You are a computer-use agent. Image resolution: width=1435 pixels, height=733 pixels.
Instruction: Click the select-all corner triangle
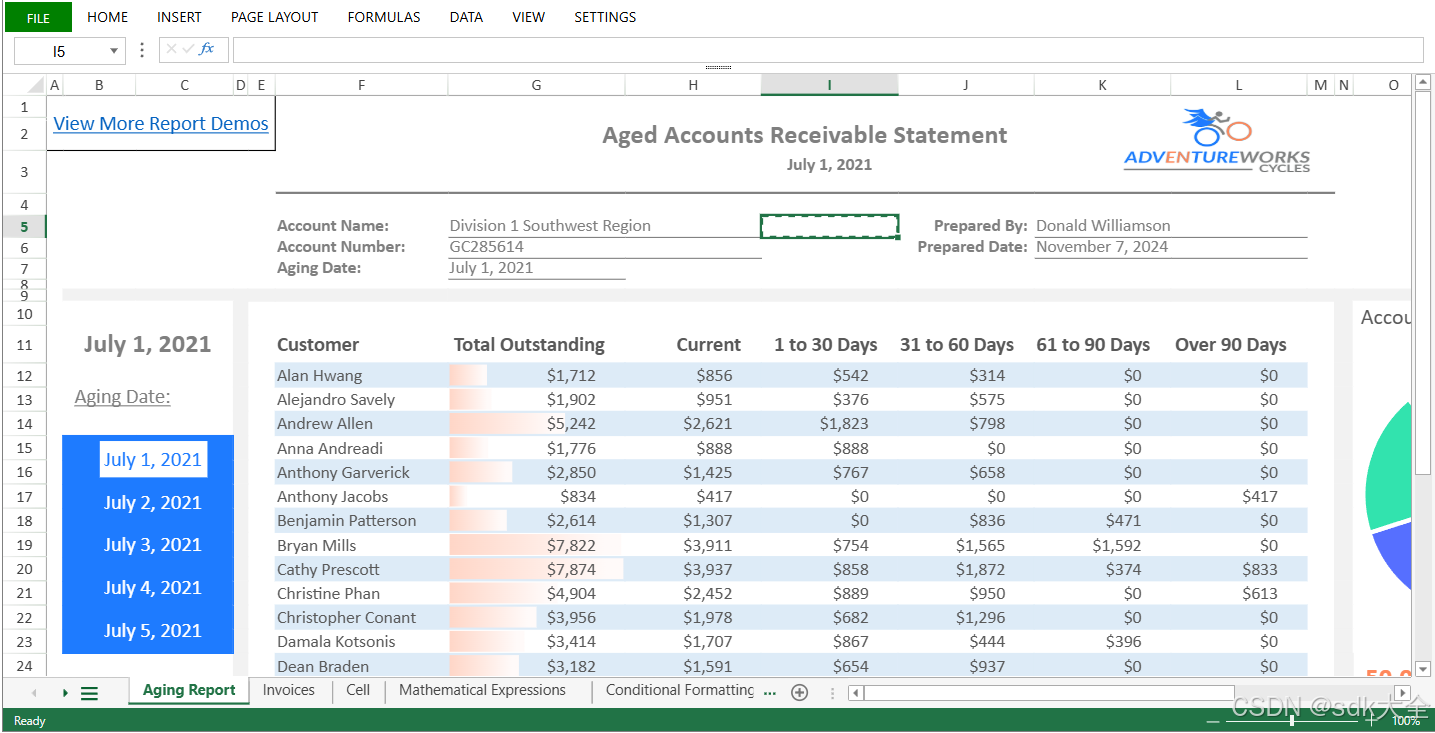click(36, 86)
